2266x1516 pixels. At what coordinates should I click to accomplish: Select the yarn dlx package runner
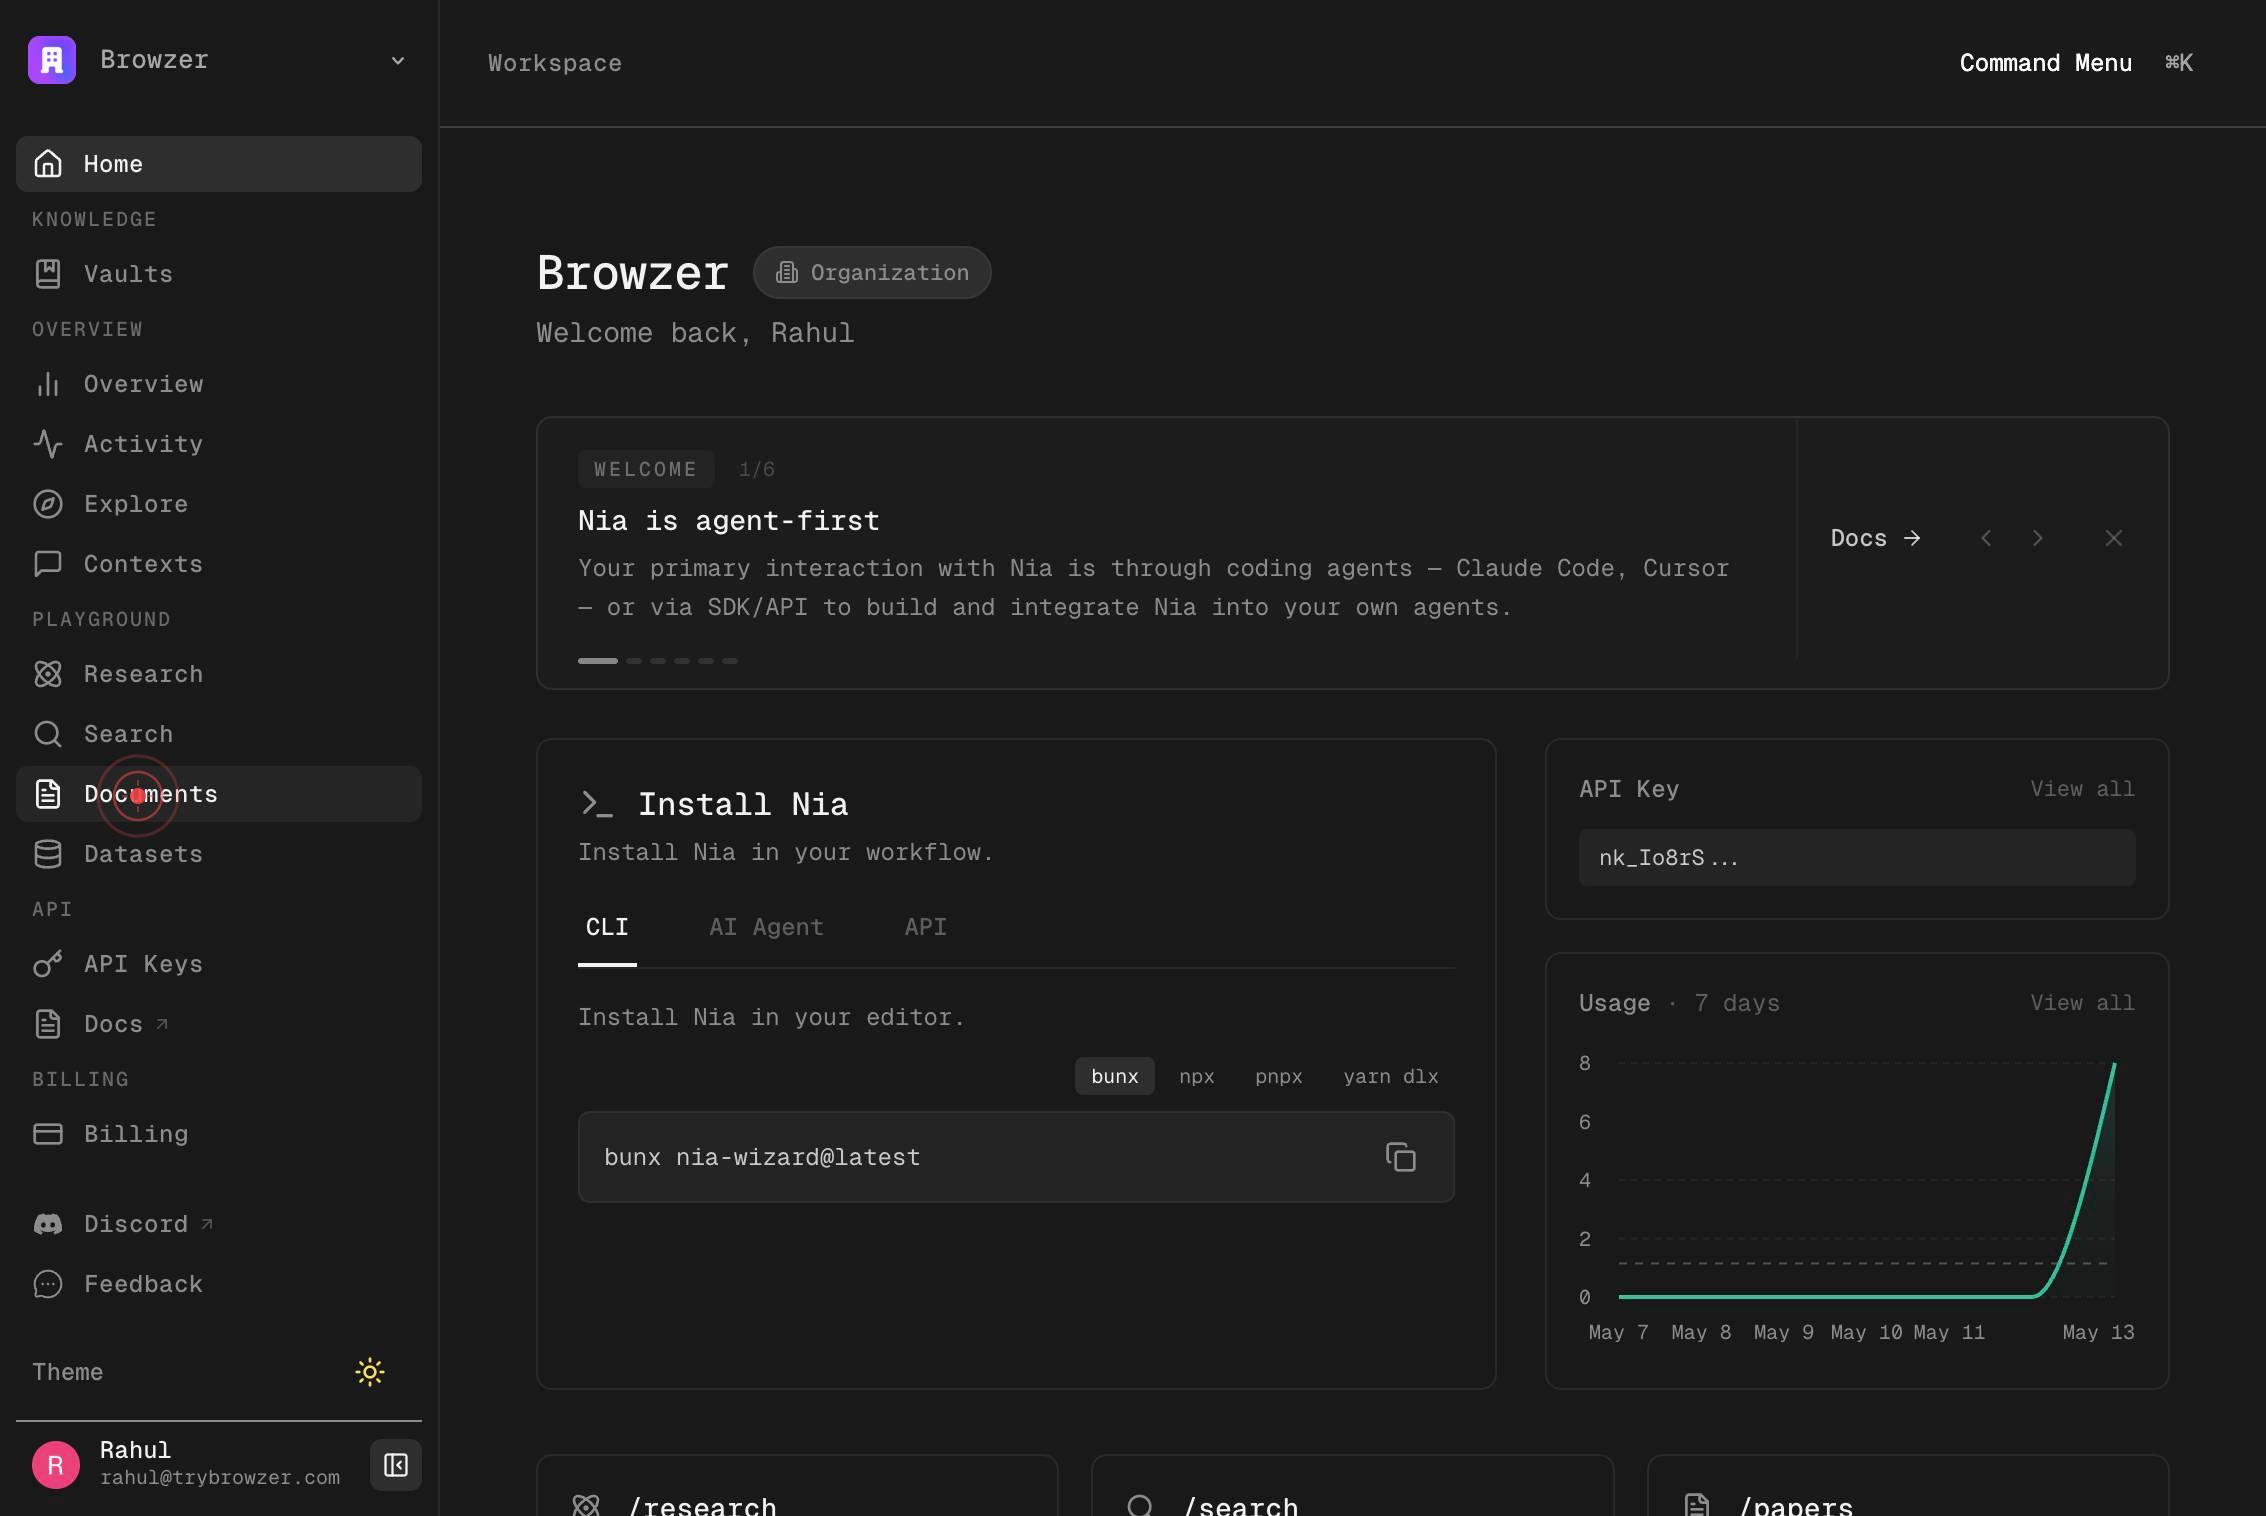point(1391,1076)
